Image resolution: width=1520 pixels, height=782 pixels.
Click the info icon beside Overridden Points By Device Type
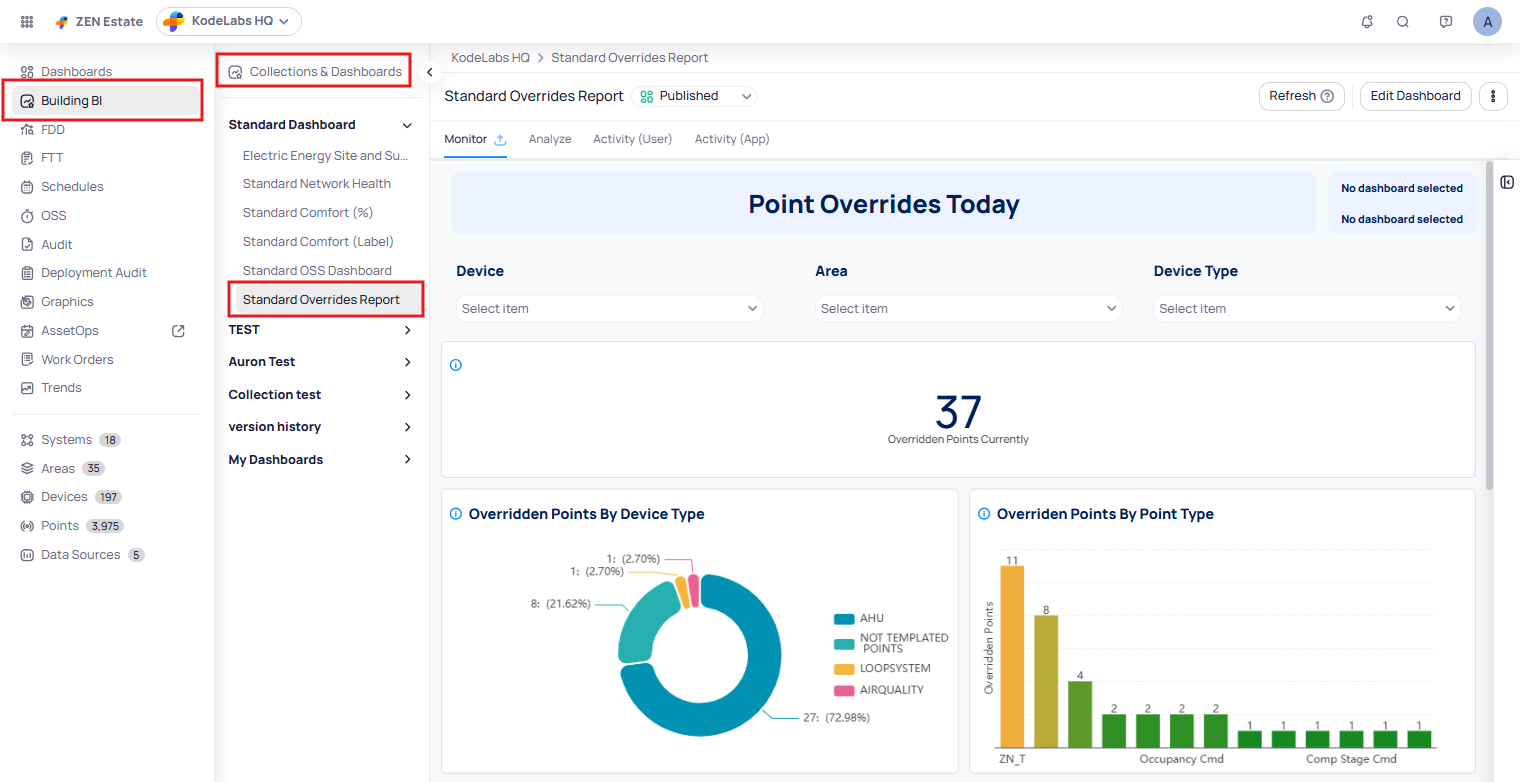coord(456,514)
